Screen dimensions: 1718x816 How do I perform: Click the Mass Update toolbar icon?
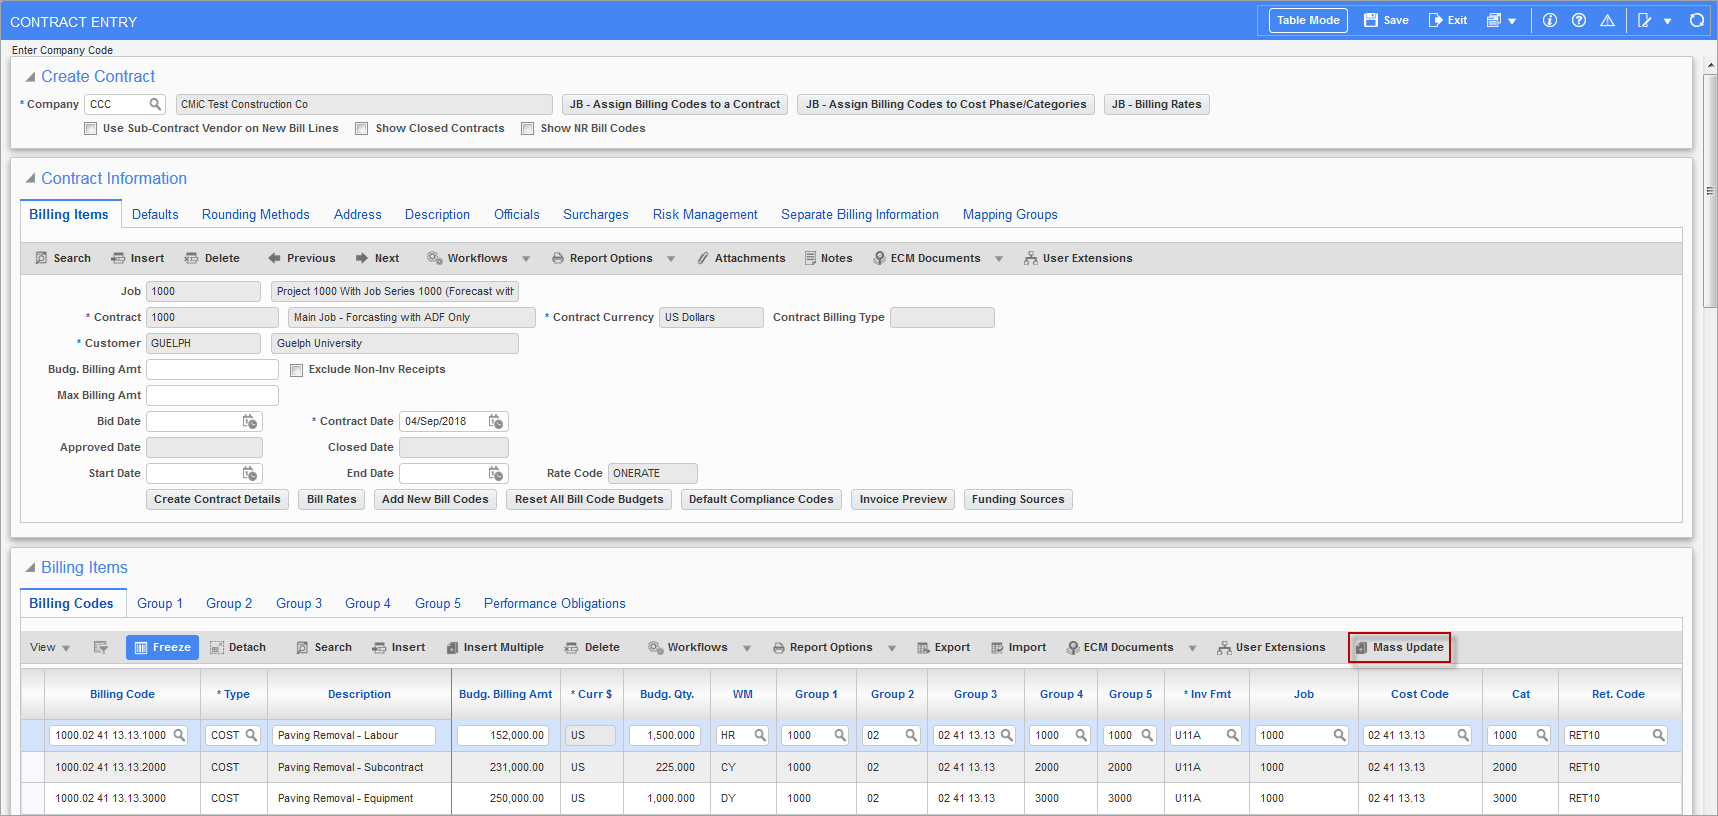click(1361, 648)
